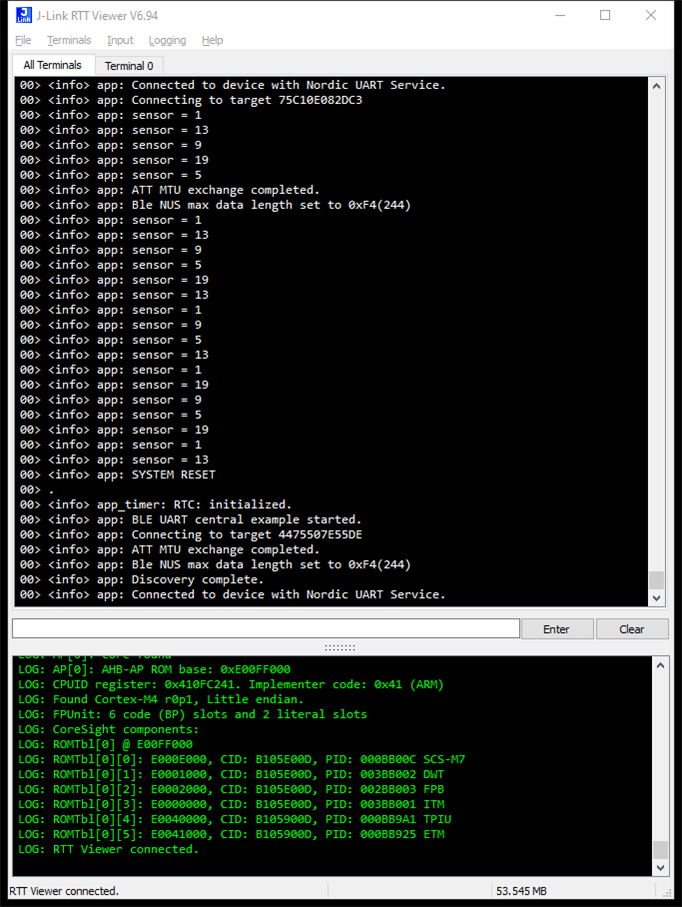Image resolution: width=682 pixels, height=907 pixels.
Task: Switch to the All Terminals tab
Action: pos(53,65)
